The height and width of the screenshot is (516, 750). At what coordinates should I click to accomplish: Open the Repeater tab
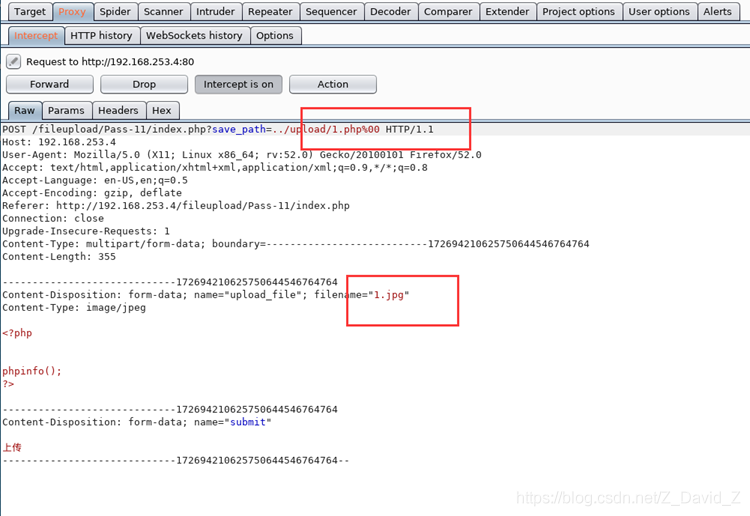(270, 11)
